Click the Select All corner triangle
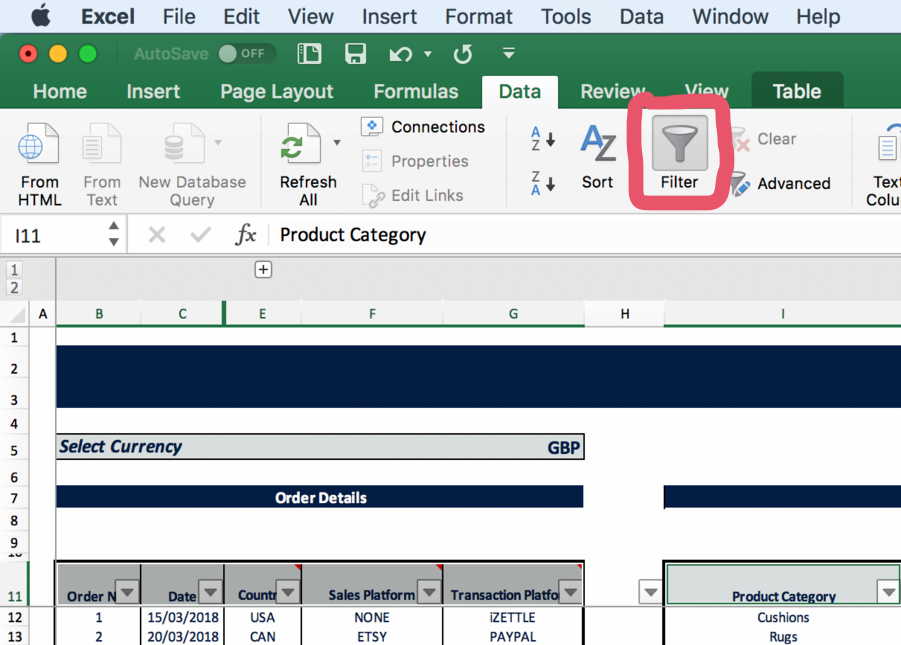901x645 pixels. coord(16,314)
